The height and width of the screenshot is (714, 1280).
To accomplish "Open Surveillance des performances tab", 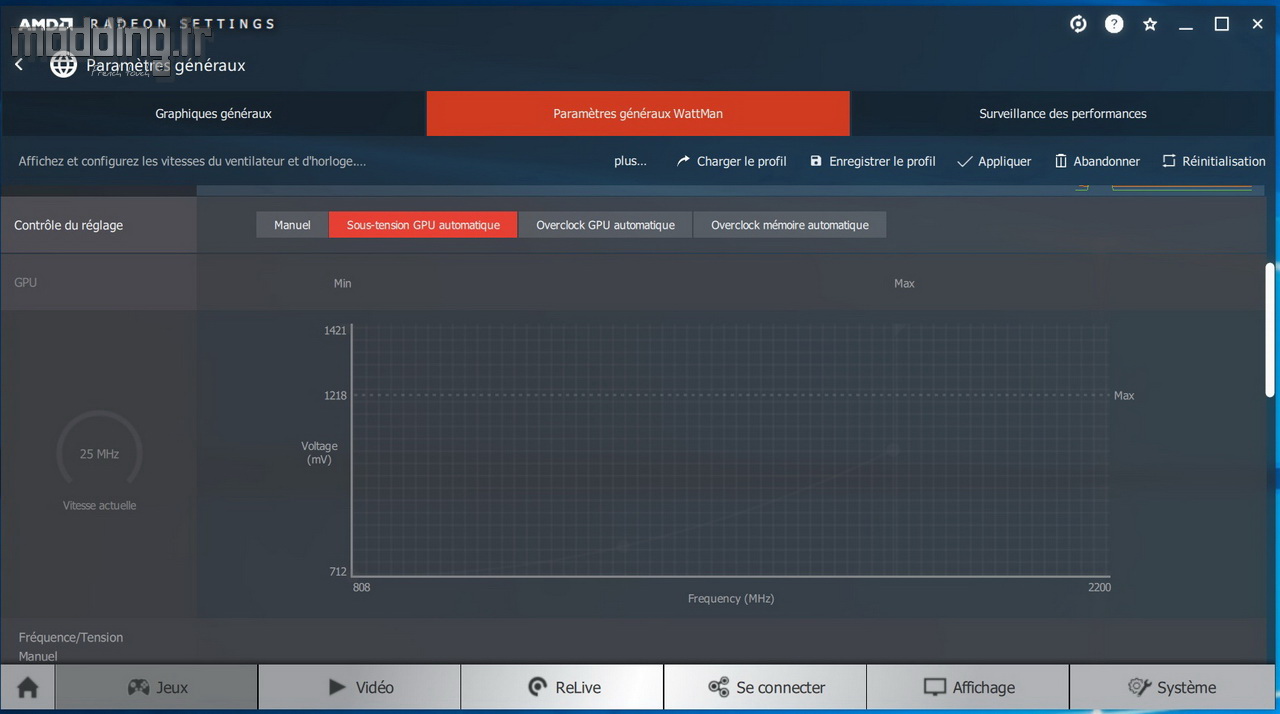I will (x=1063, y=114).
